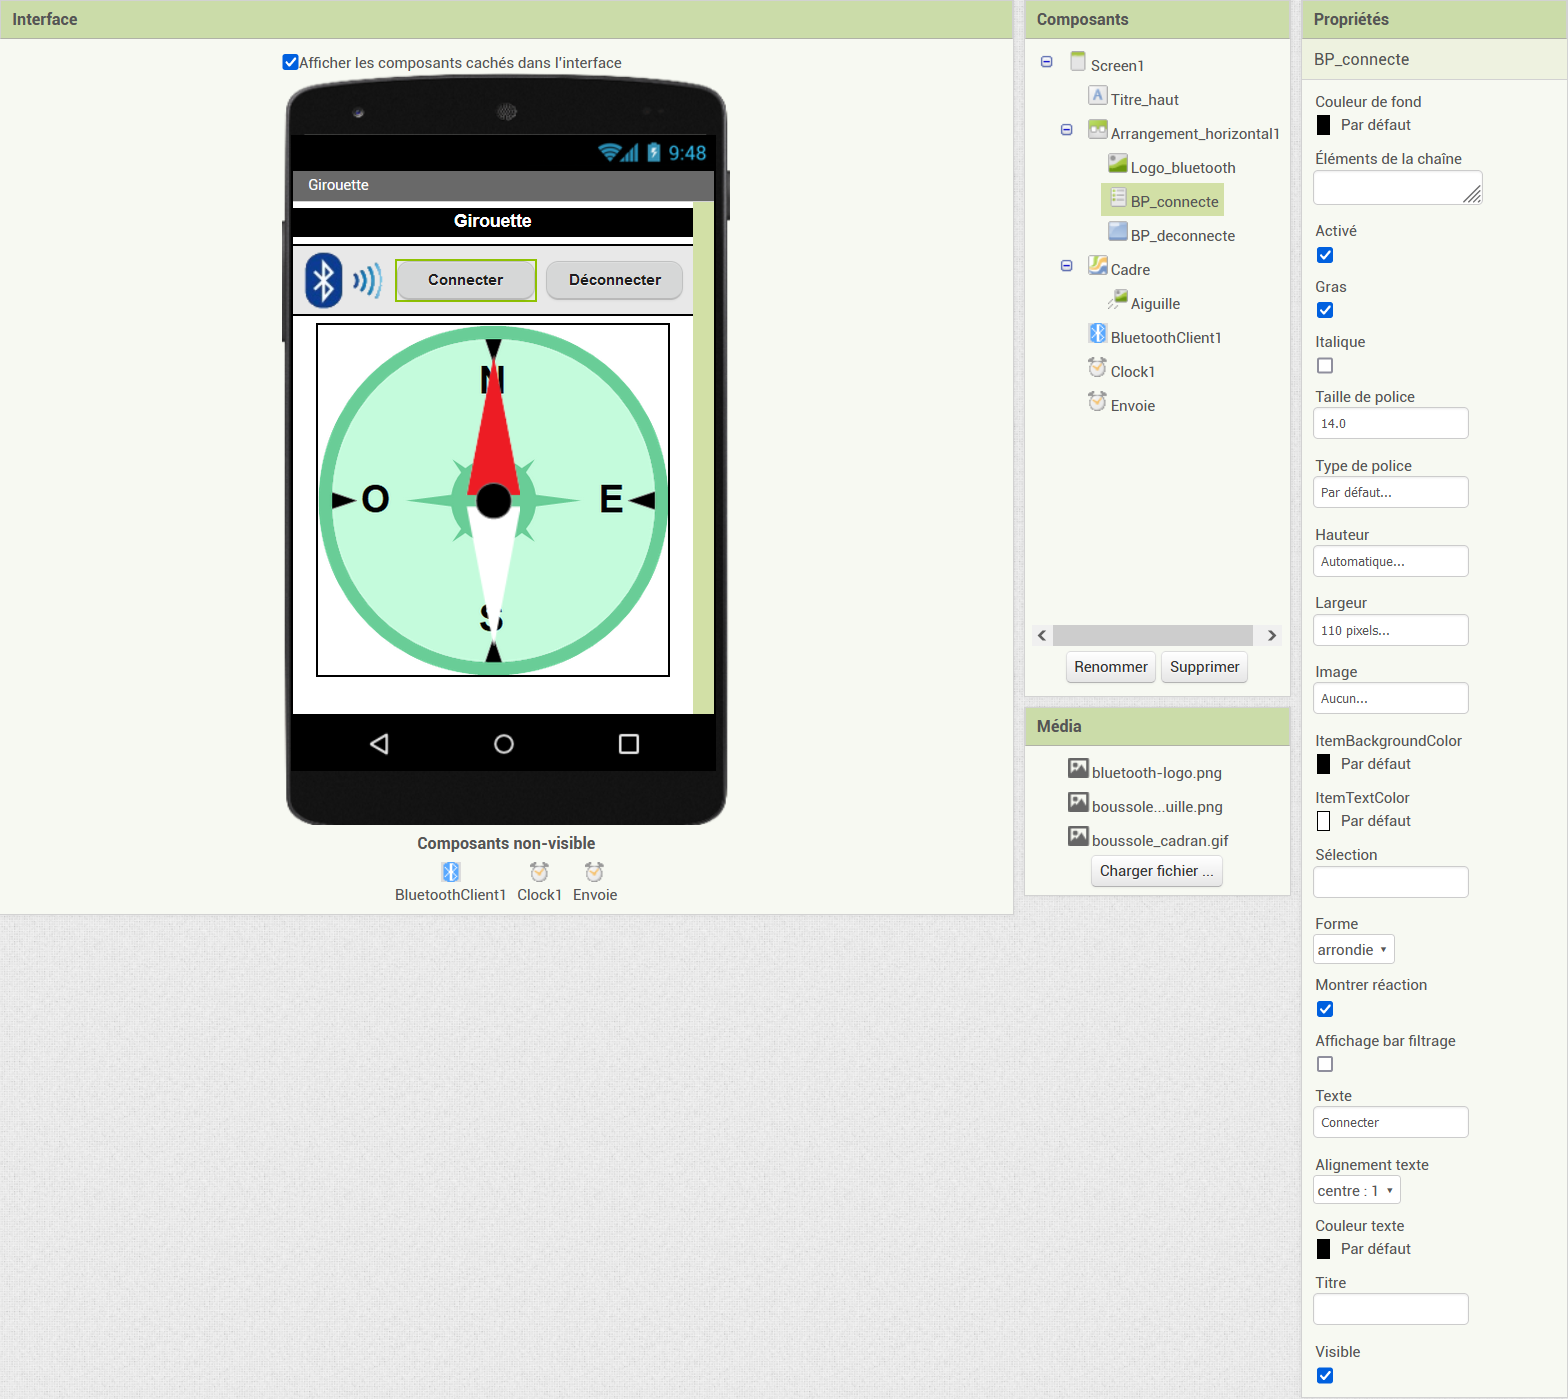Enable Affichage bar filtrage checkbox
1568x1399 pixels.
click(x=1325, y=1064)
